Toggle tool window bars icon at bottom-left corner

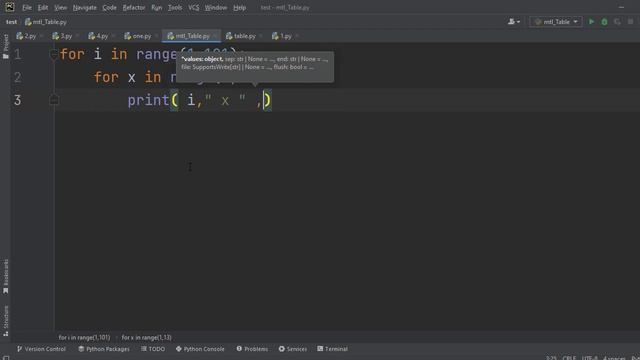click(6, 358)
